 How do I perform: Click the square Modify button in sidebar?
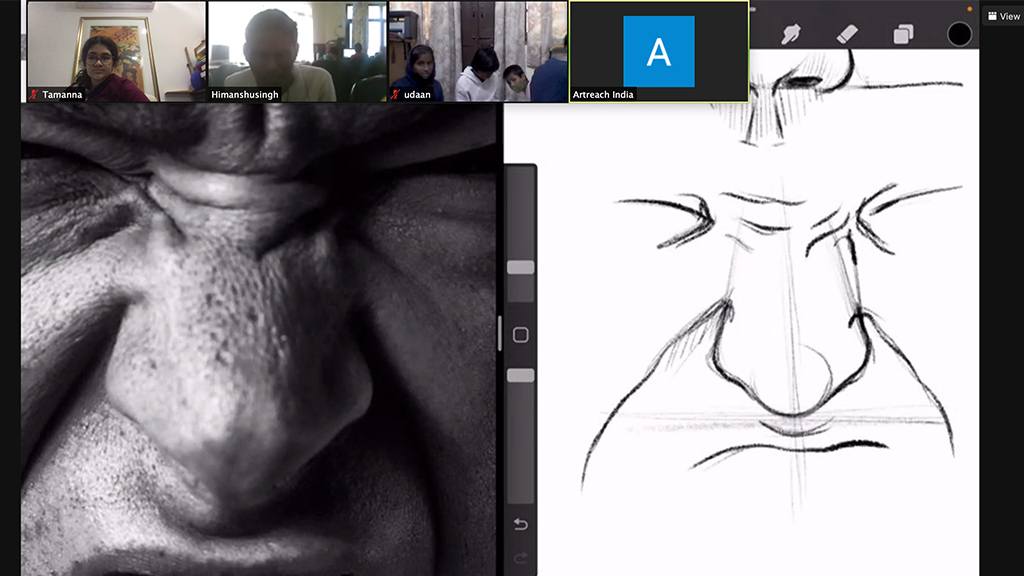[520, 335]
